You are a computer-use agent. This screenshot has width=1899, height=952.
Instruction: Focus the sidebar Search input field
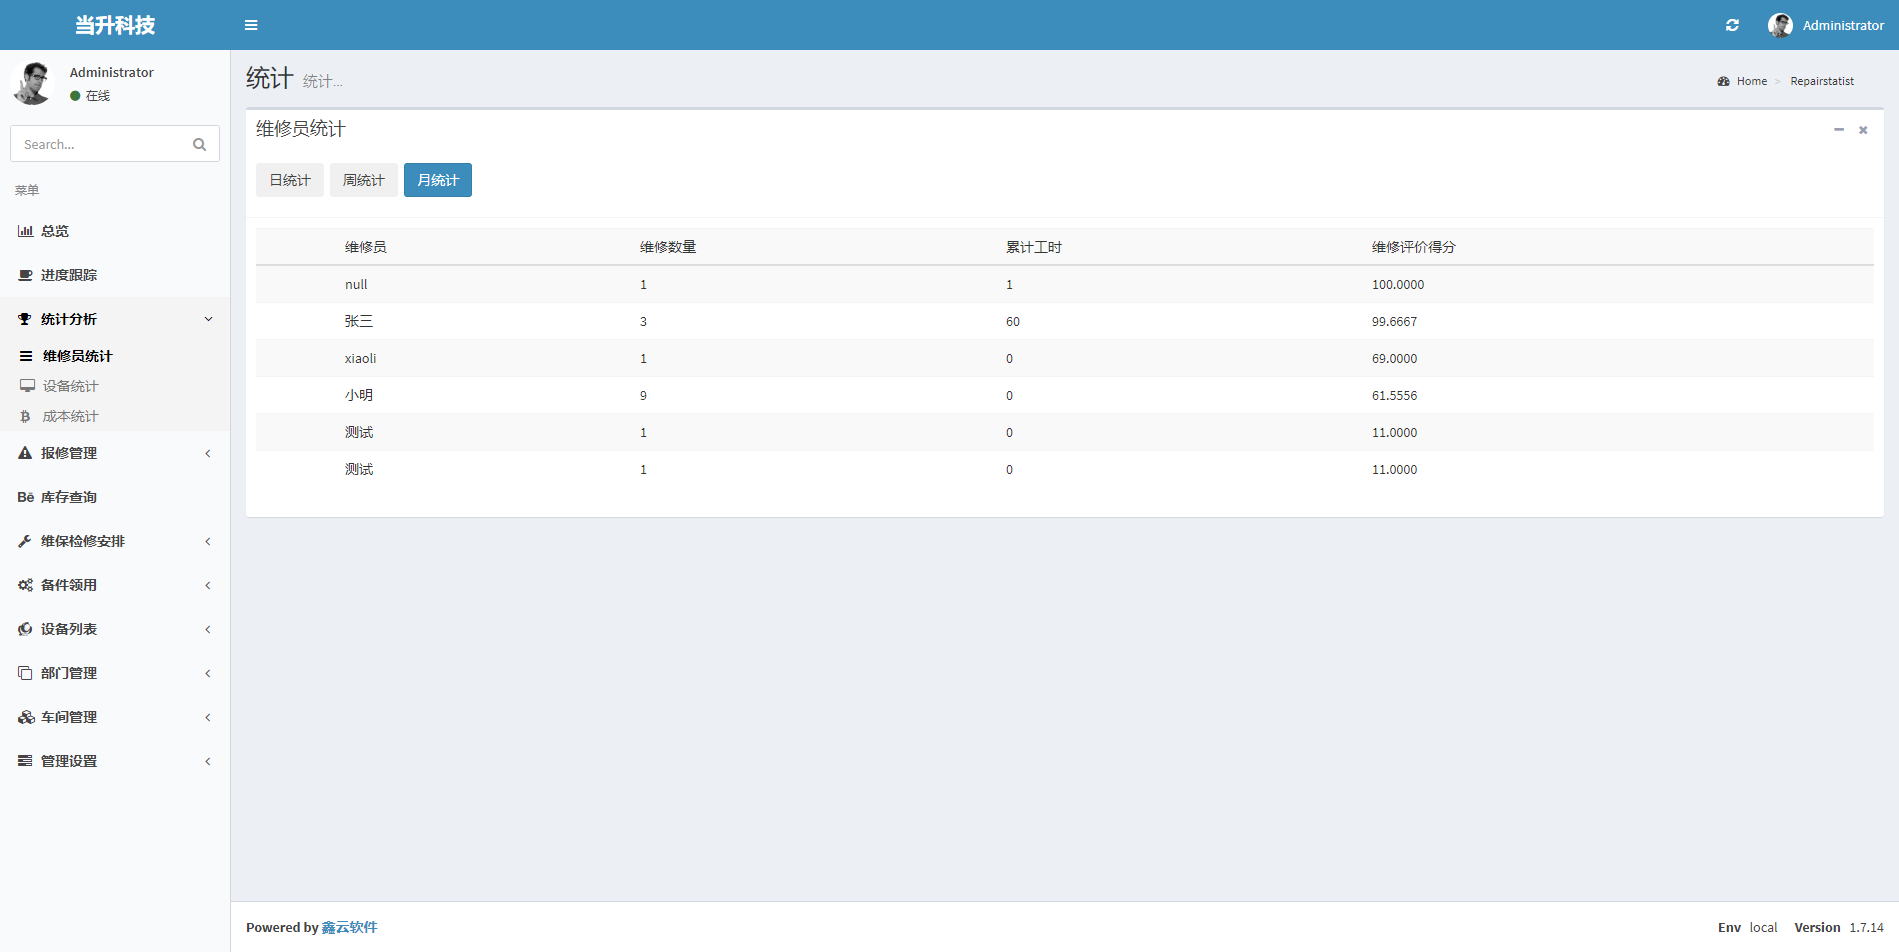[100, 145]
